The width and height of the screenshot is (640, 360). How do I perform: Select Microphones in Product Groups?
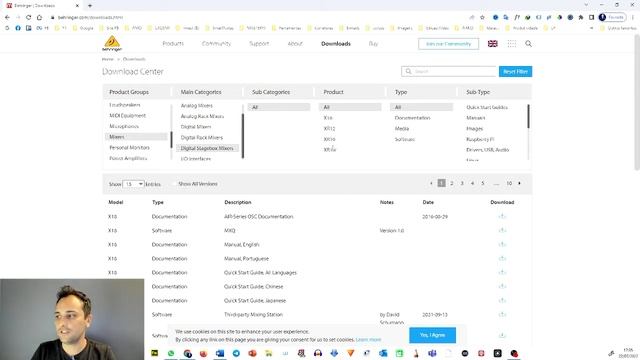(124, 127)
